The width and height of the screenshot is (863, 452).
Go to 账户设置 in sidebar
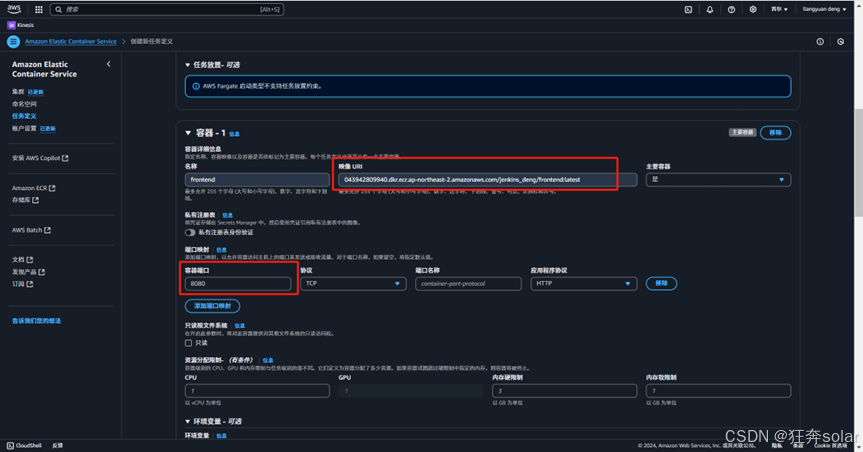(24, 128)
